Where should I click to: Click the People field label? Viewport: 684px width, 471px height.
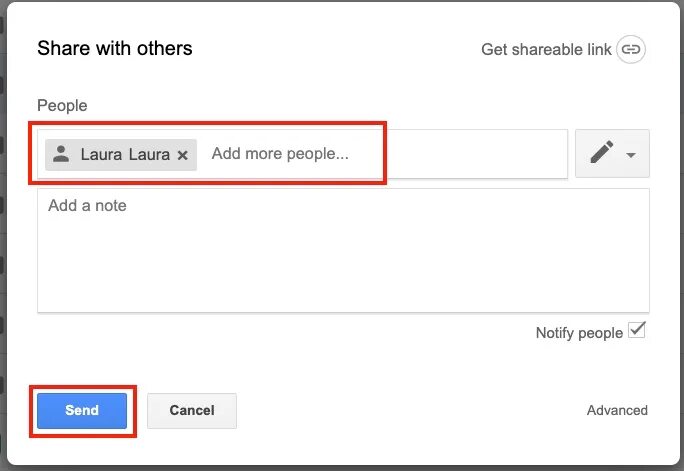tap(62, 105)
